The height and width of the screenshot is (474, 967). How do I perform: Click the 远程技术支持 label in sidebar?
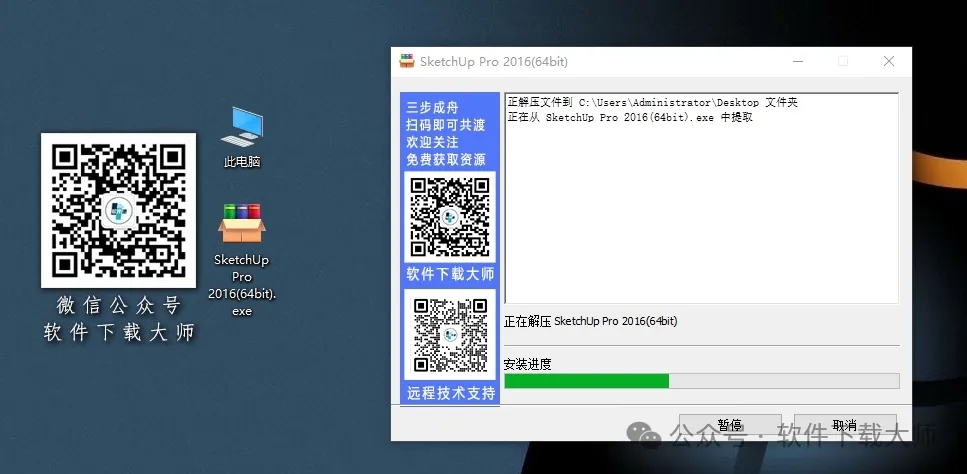coord(450,393)
